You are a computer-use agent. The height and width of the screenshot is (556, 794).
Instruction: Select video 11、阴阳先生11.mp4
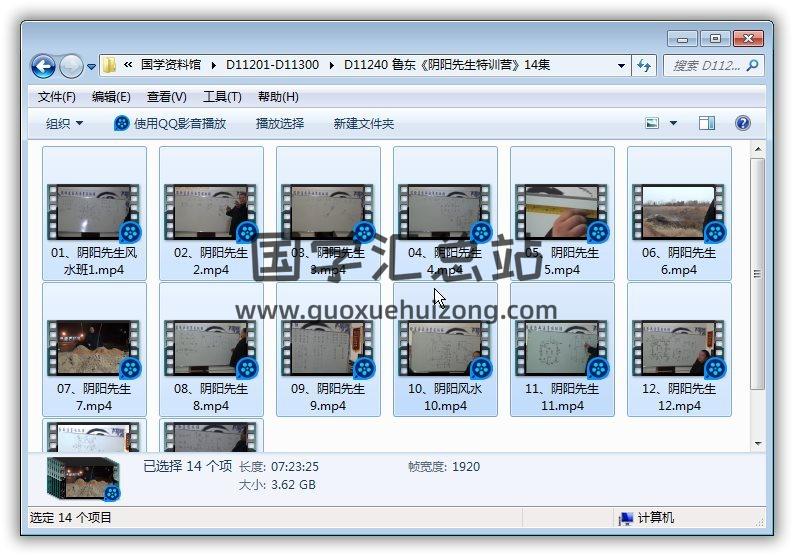click(x=562, y=350)
